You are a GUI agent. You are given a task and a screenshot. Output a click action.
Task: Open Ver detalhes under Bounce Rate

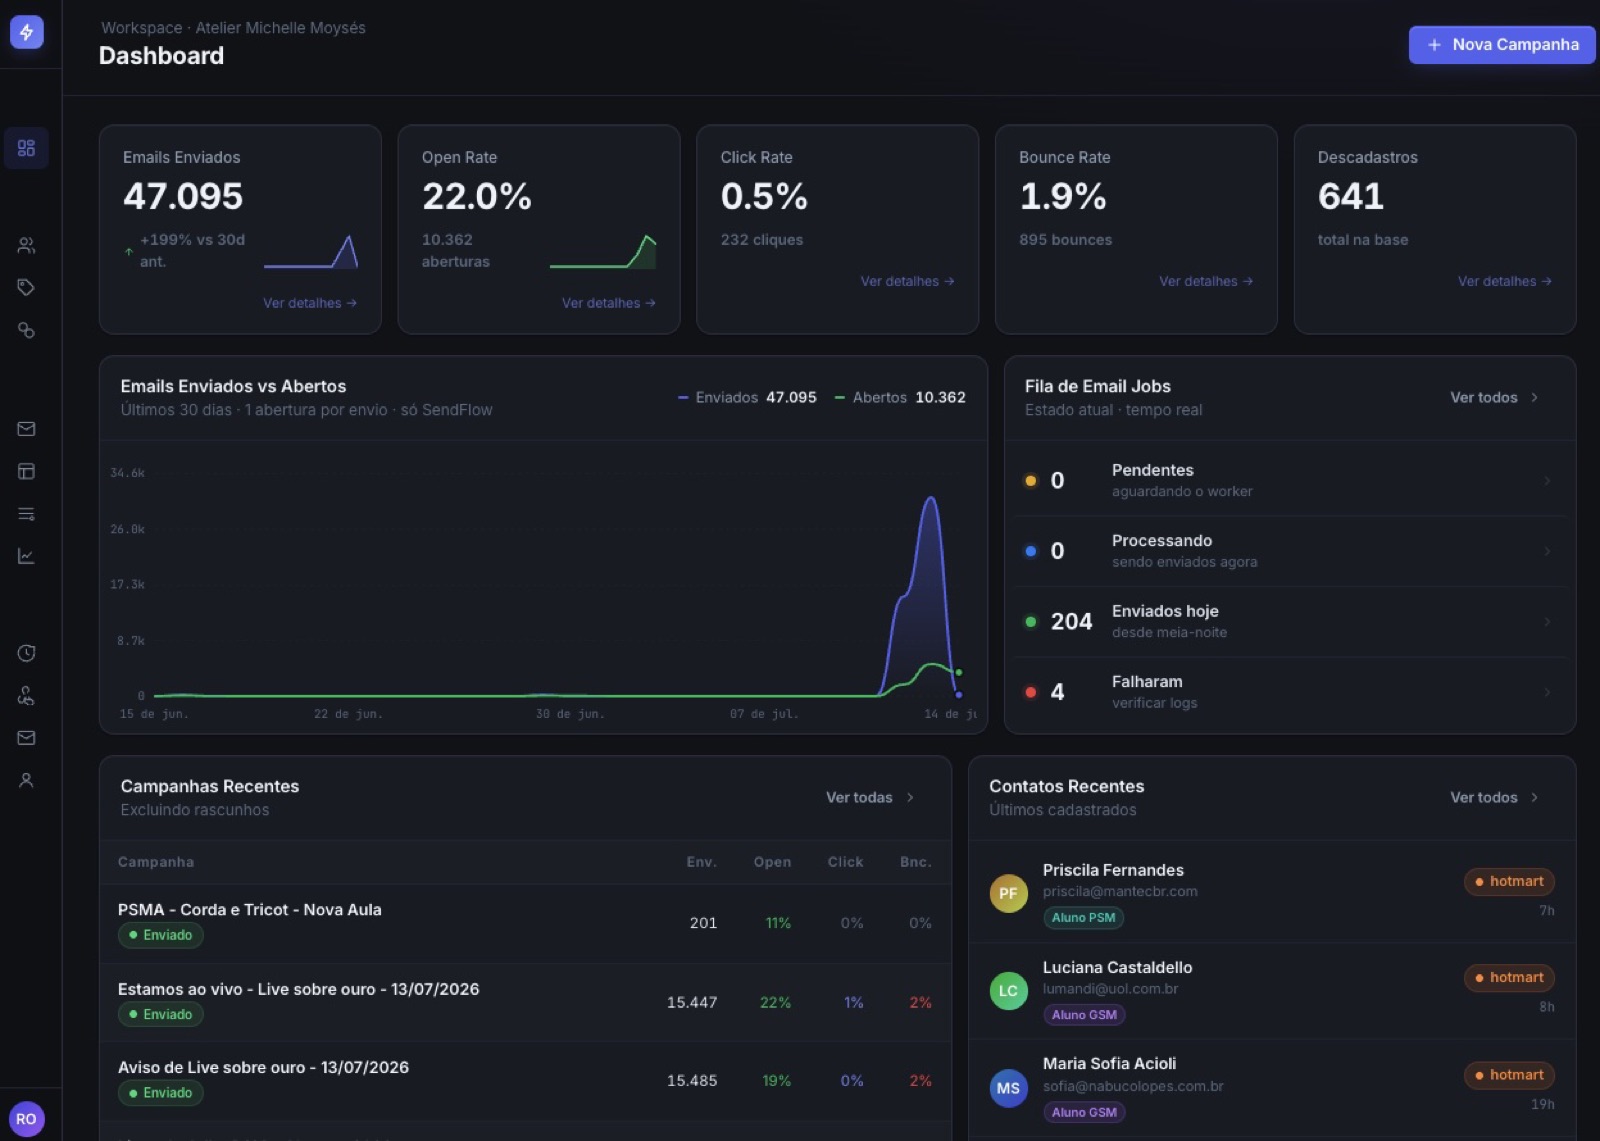1205,281
